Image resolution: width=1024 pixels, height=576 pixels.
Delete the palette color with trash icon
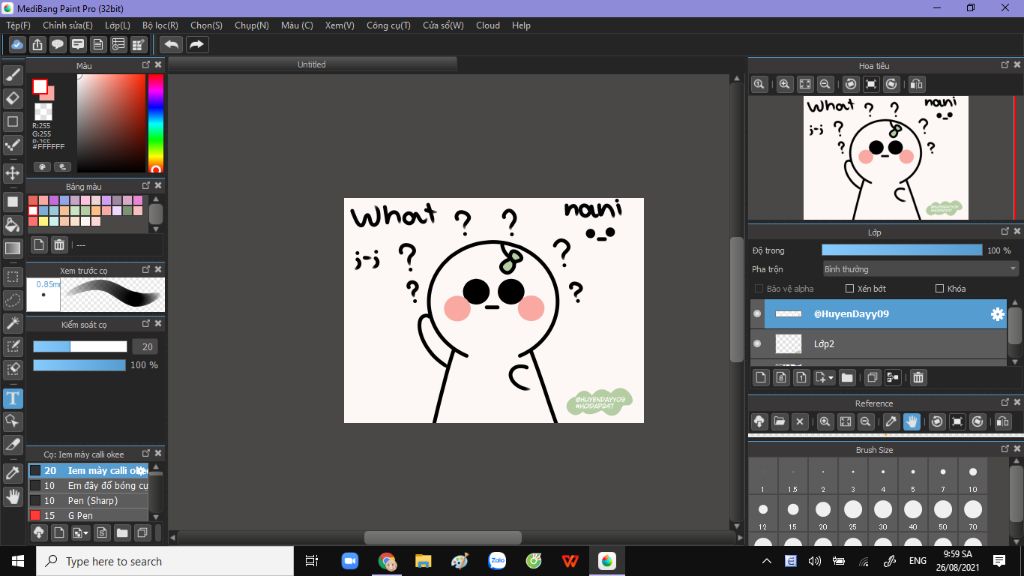click(59, 245)
